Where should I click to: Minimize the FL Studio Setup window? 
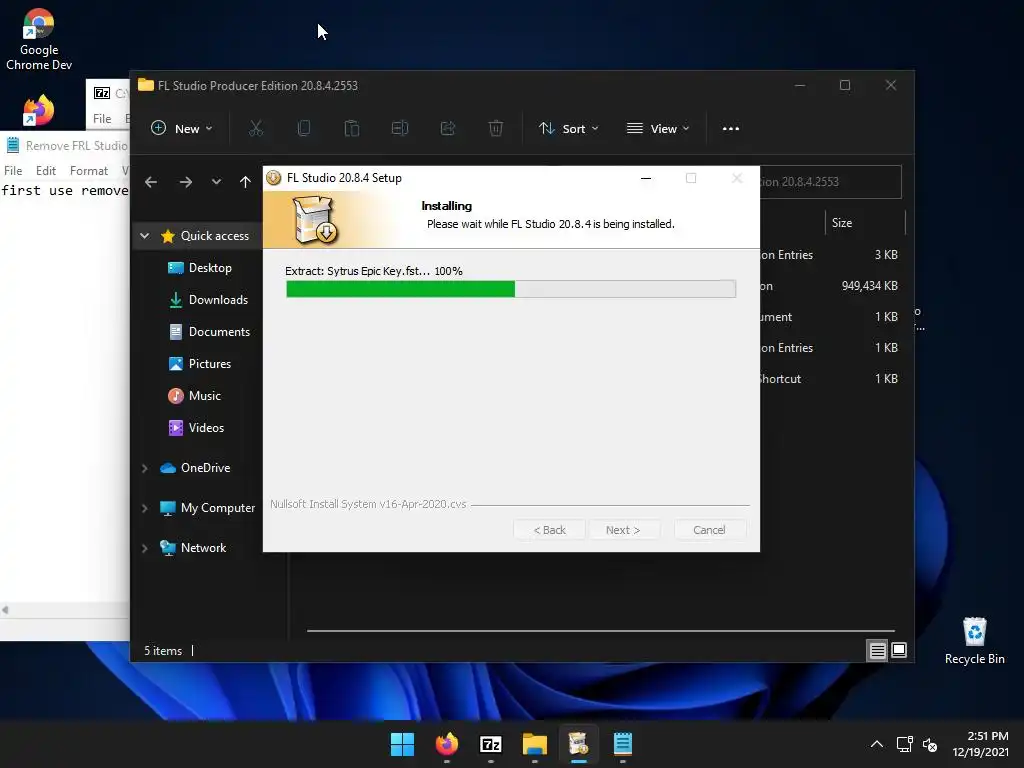coord(646,178)
